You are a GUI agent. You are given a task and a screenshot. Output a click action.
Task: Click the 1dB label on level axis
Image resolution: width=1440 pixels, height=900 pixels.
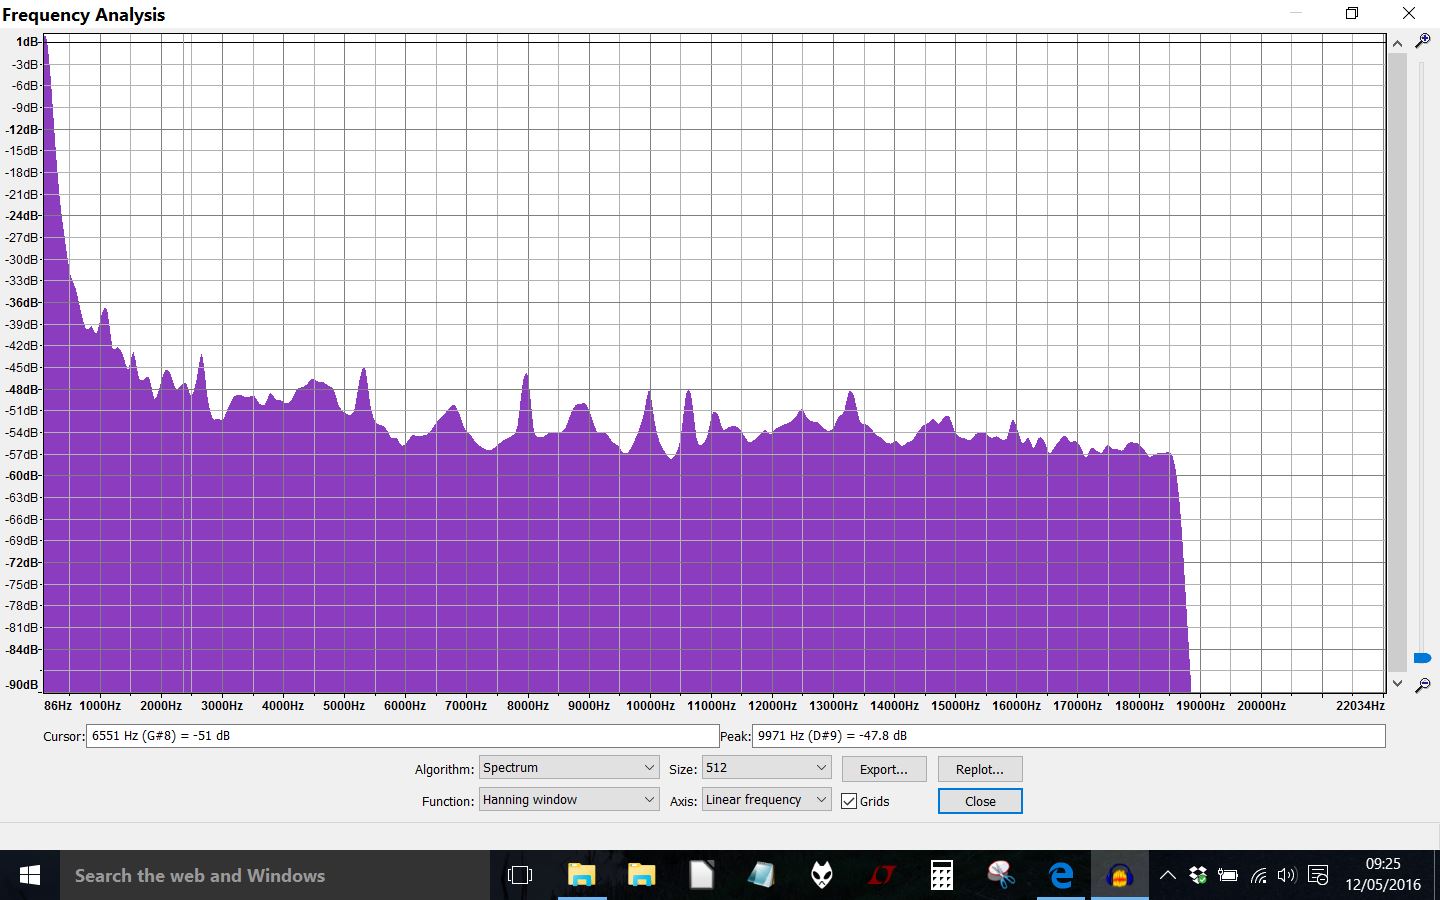[28, 42]
